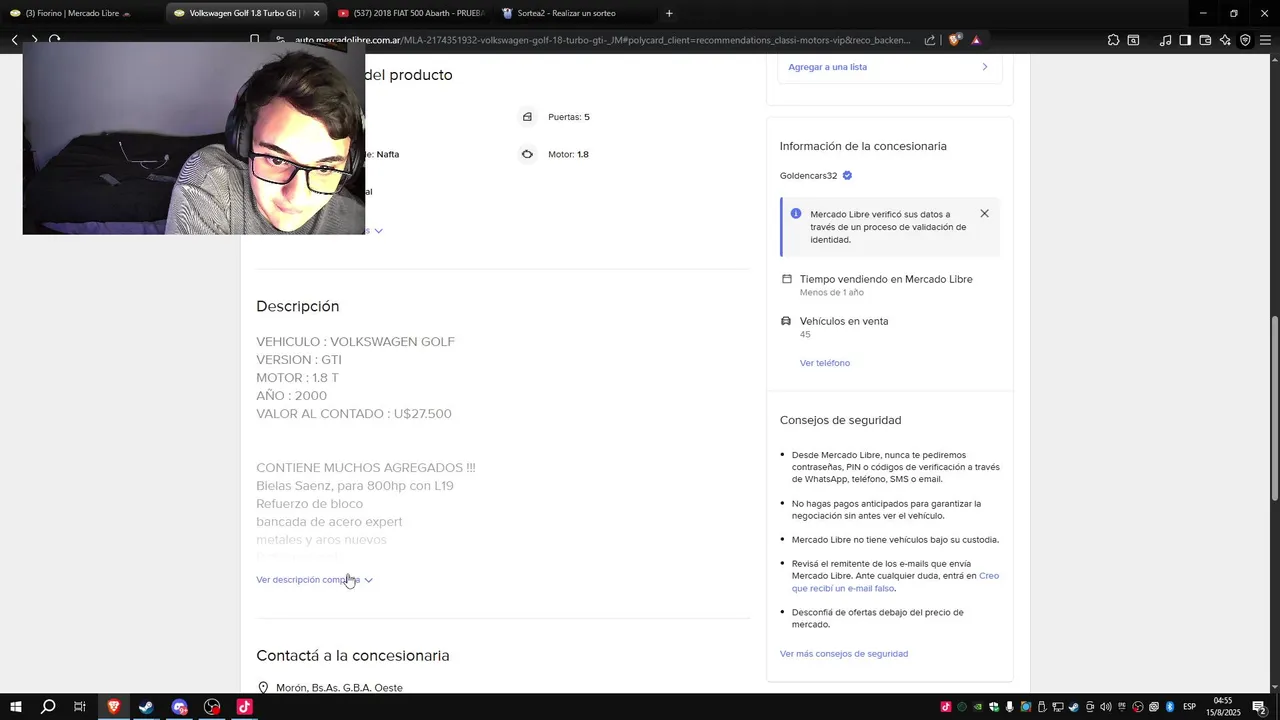The image size is (1280, 720).
Task: Click the mercadolibre address bar URL
Action: 603,40
